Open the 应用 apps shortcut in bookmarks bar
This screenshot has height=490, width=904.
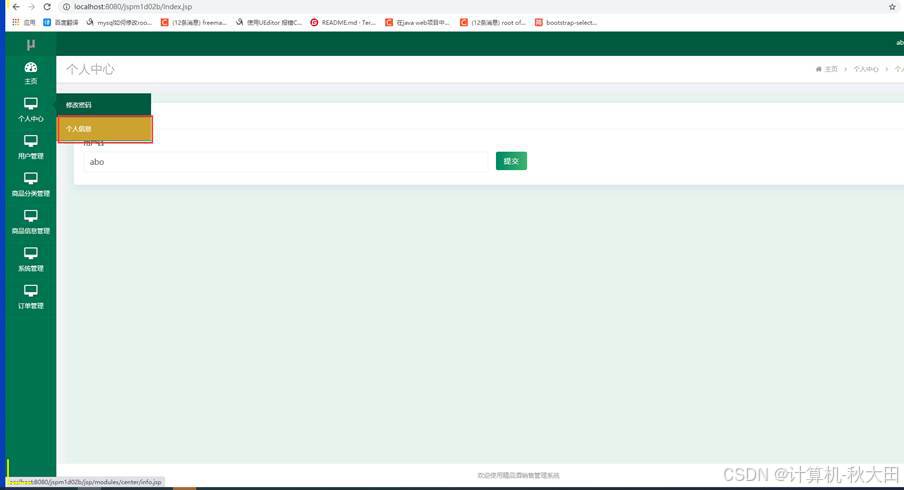[24, 22]
